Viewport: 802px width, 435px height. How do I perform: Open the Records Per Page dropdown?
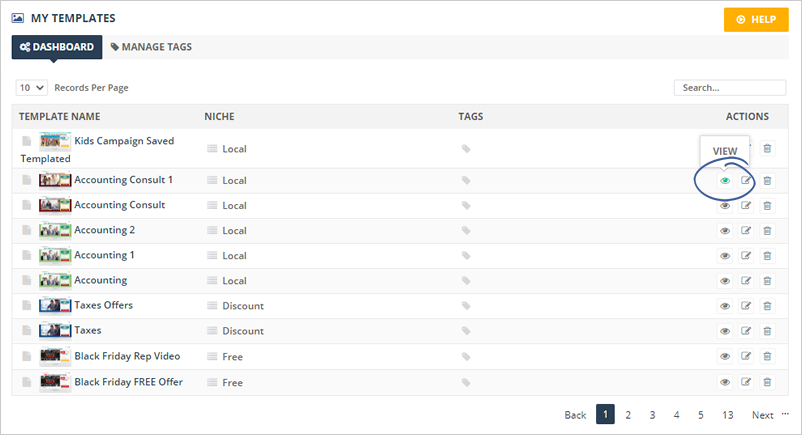[33, 88]
